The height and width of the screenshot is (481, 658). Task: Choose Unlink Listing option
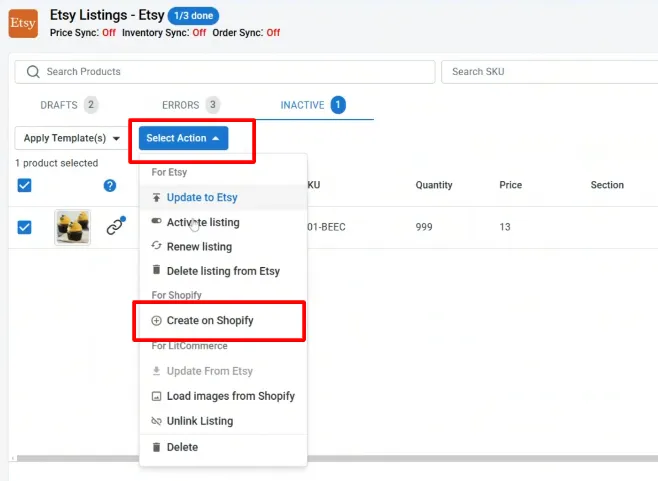tap(223, 421)
